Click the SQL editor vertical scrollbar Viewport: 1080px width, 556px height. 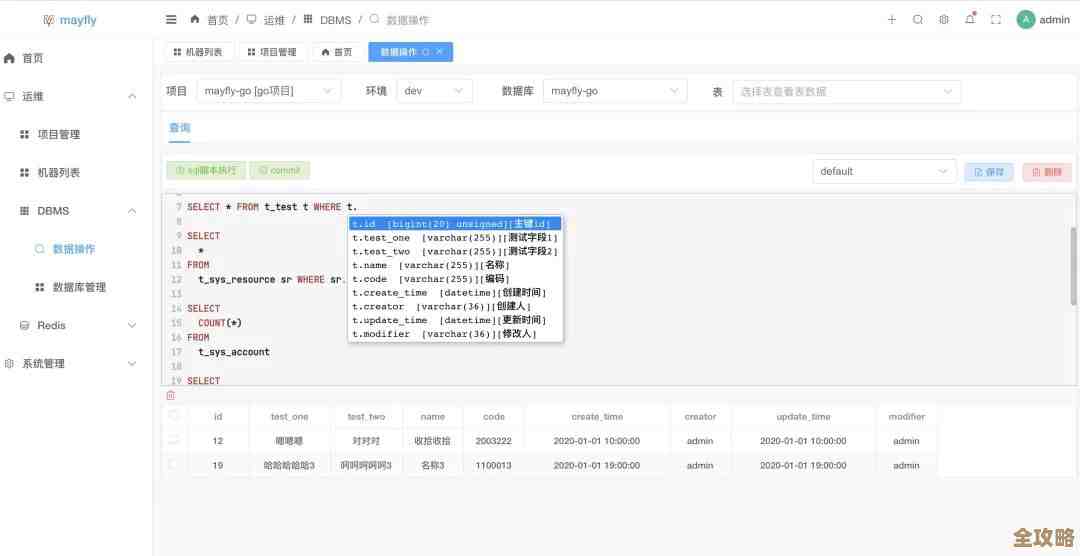point(1074,266)
